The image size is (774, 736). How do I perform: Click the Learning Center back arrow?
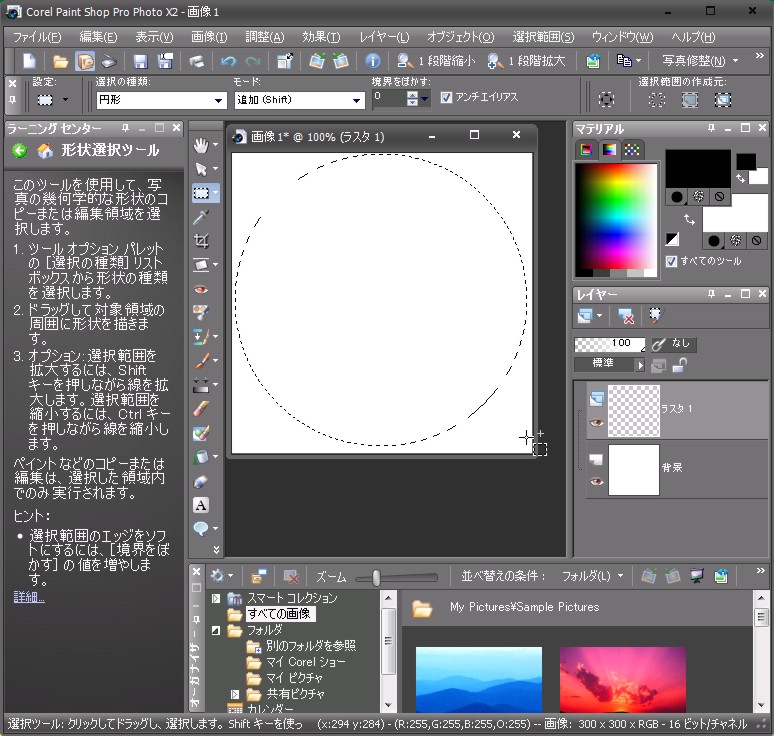pyautogui.click(x=20, y=151)
